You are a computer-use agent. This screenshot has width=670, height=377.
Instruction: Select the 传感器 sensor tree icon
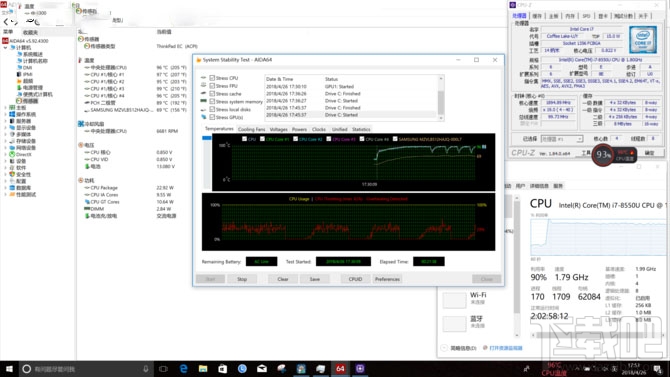(x=19, y=101)
